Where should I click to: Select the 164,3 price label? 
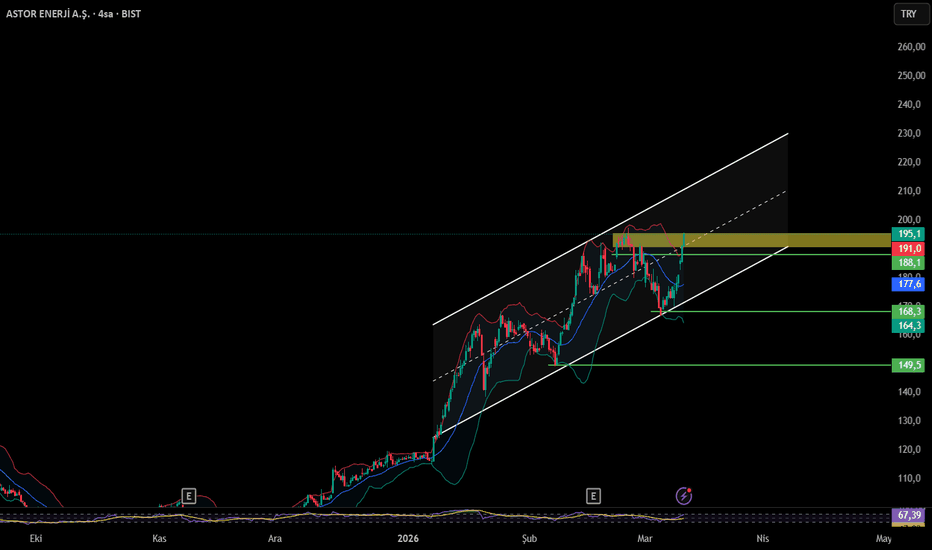click(908, 325)
